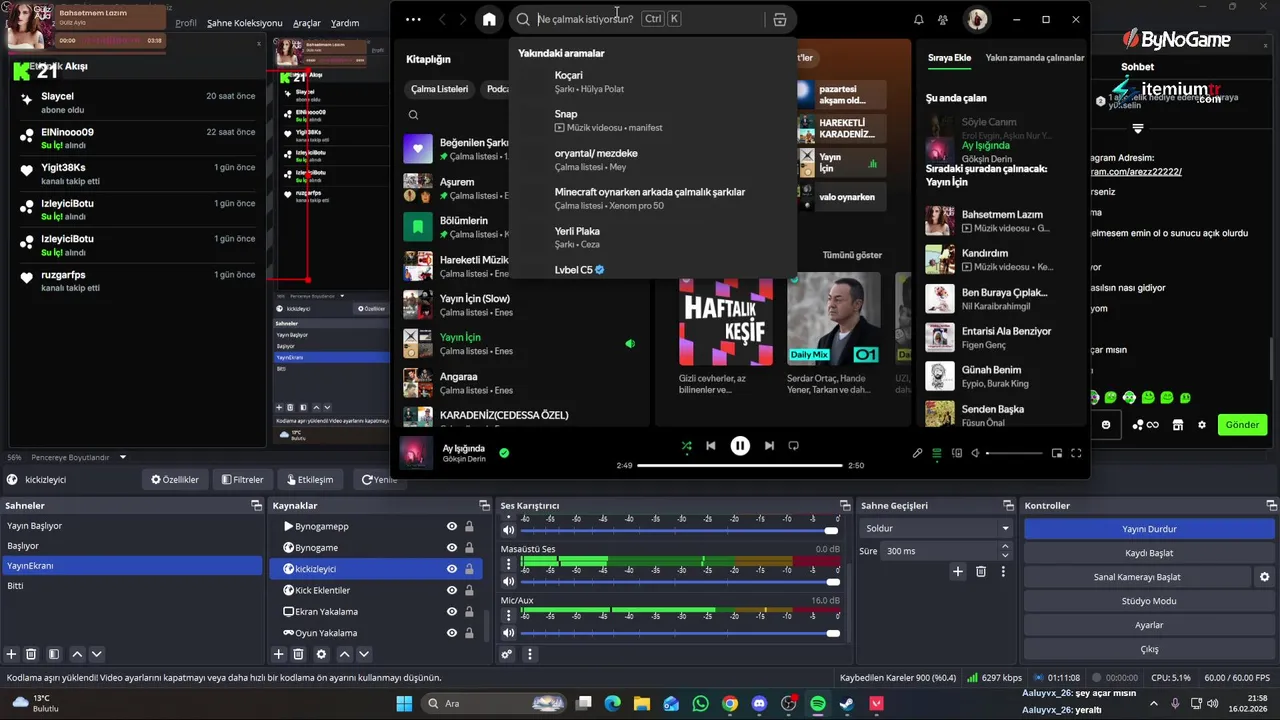Toggle visibility of Bynogamepp source
1280x720 pixels.
click(452, 527)
